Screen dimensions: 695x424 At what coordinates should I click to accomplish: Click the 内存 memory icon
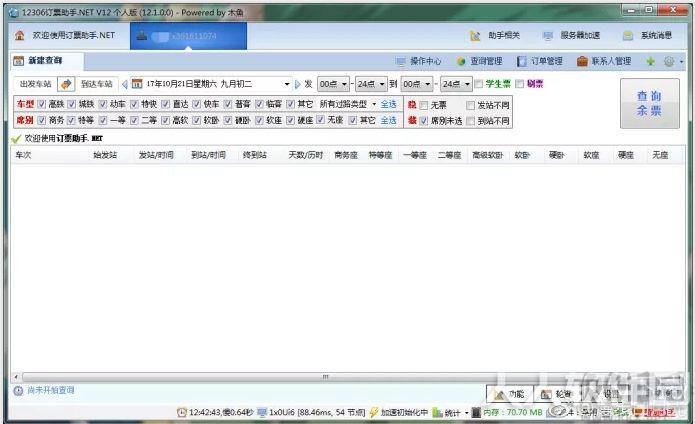click(x=476, y=412)
